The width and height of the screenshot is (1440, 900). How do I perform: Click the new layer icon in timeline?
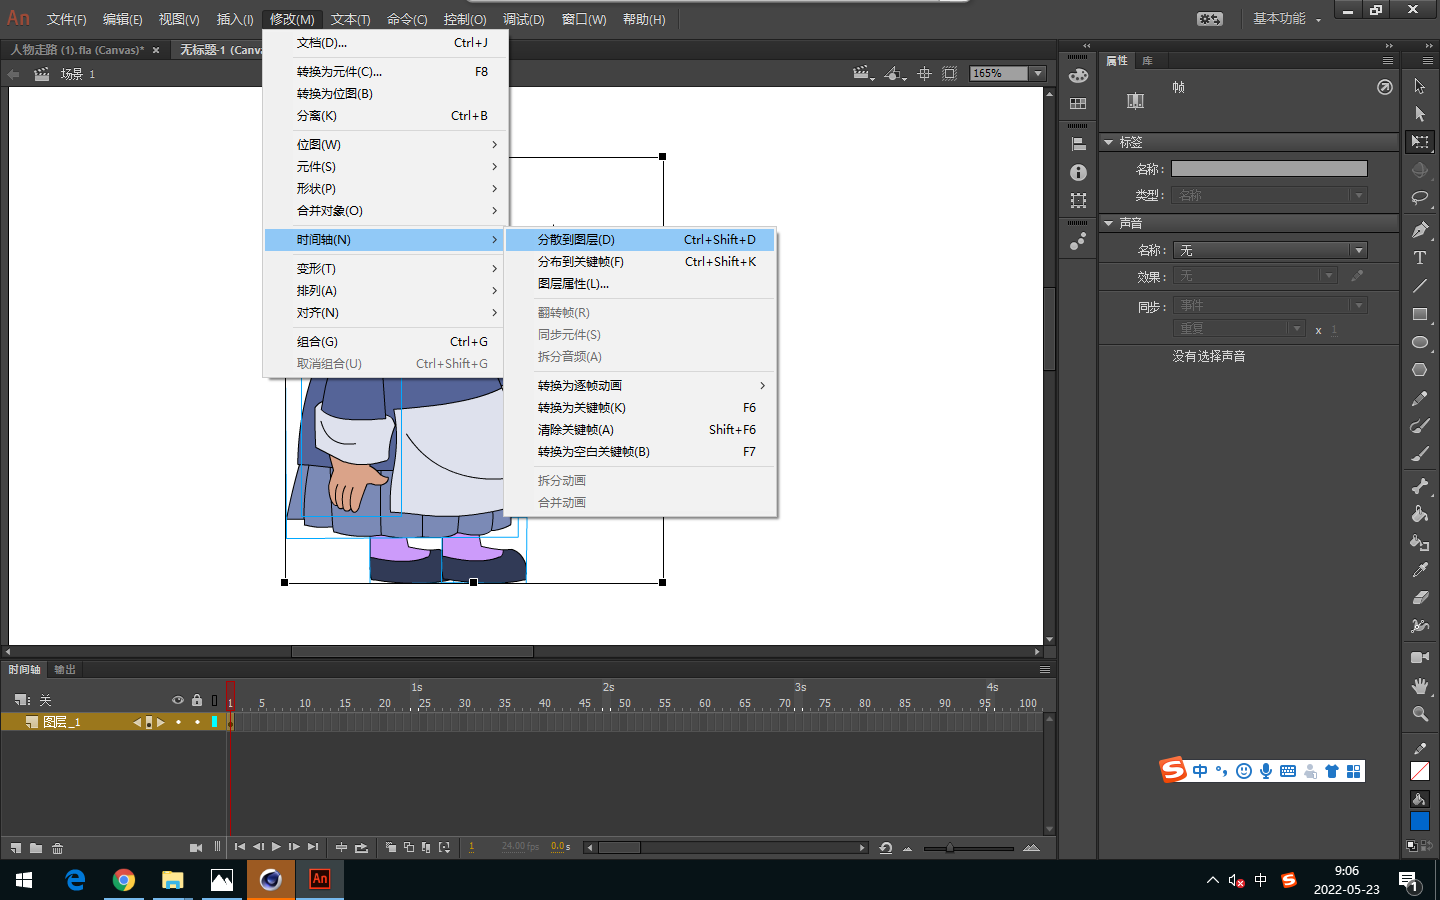click(16, 848)
